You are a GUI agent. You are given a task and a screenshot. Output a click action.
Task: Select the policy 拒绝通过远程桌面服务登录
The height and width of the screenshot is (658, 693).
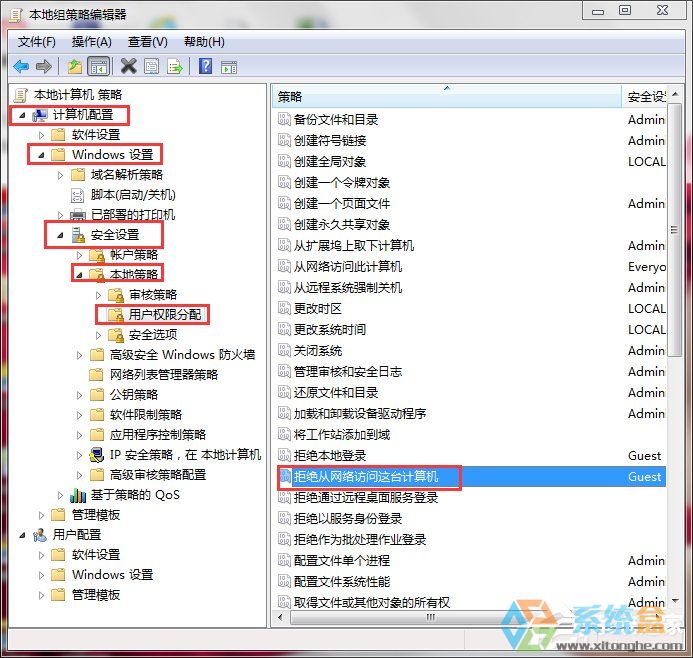click(366, 498)
